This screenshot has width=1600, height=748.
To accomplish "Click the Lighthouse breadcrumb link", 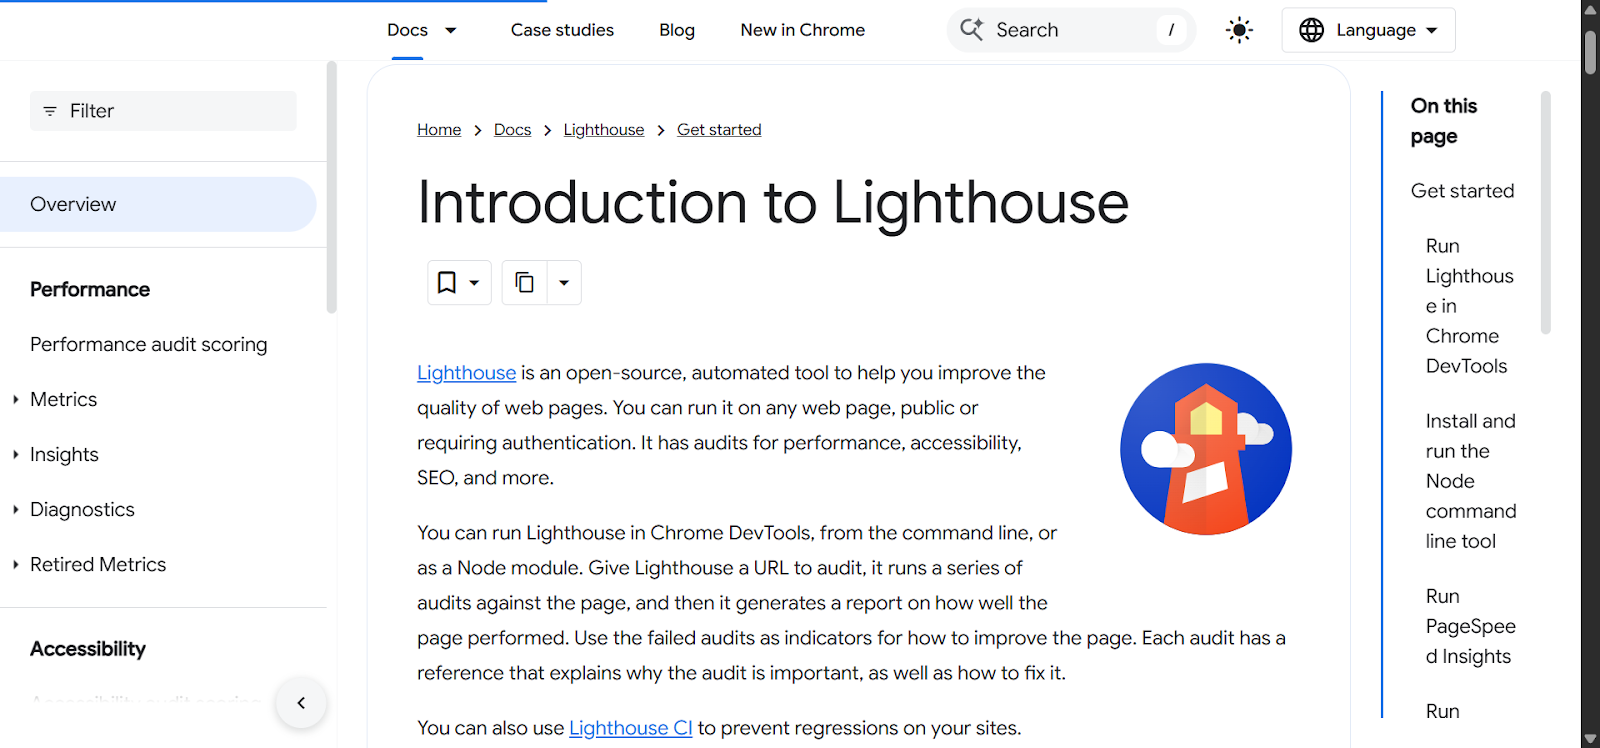I will pos(604,130).
